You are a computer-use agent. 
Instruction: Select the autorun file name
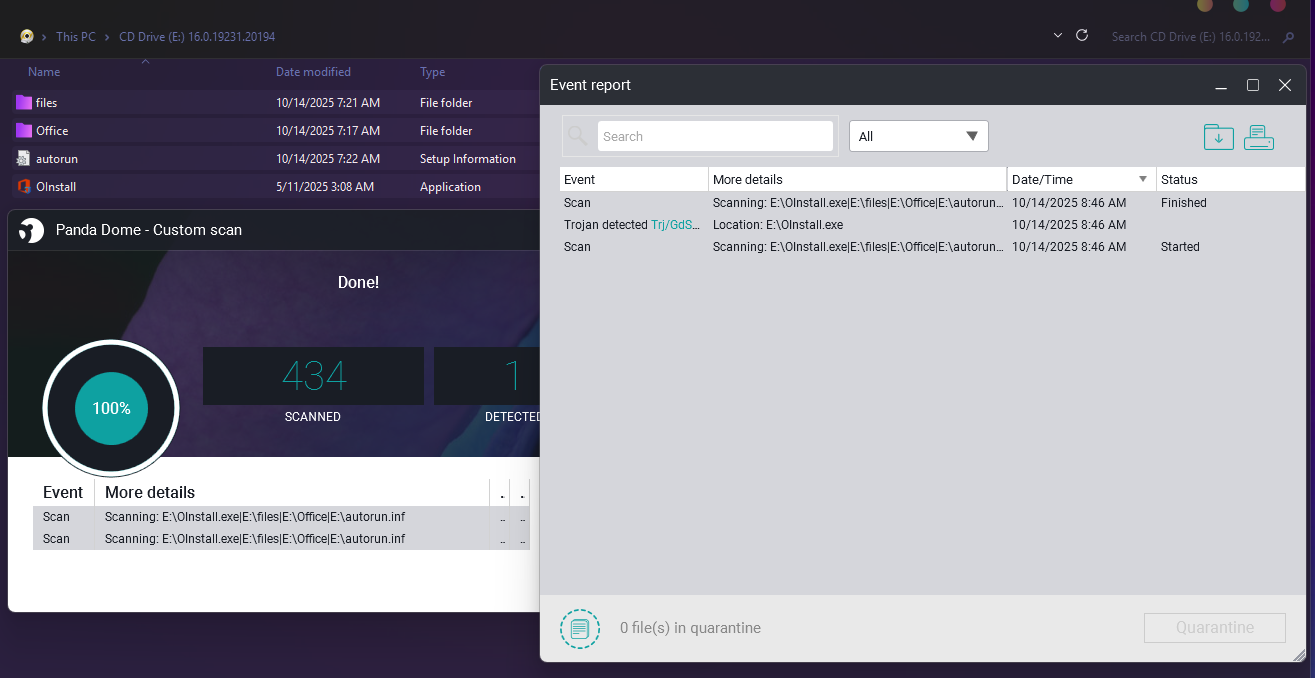point(56,158)
